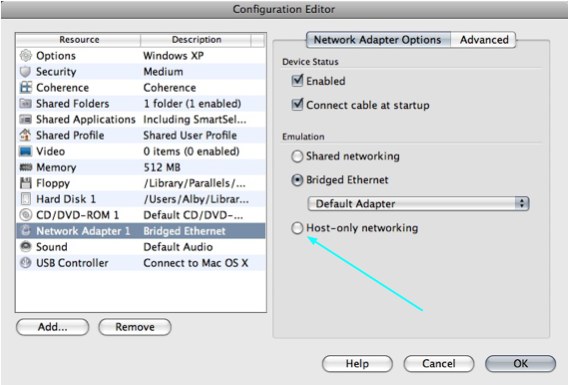The width and height of the screenshot is (568, 385).
Task: Click the Sound speaker icon
Action: (x=26, y=247)
